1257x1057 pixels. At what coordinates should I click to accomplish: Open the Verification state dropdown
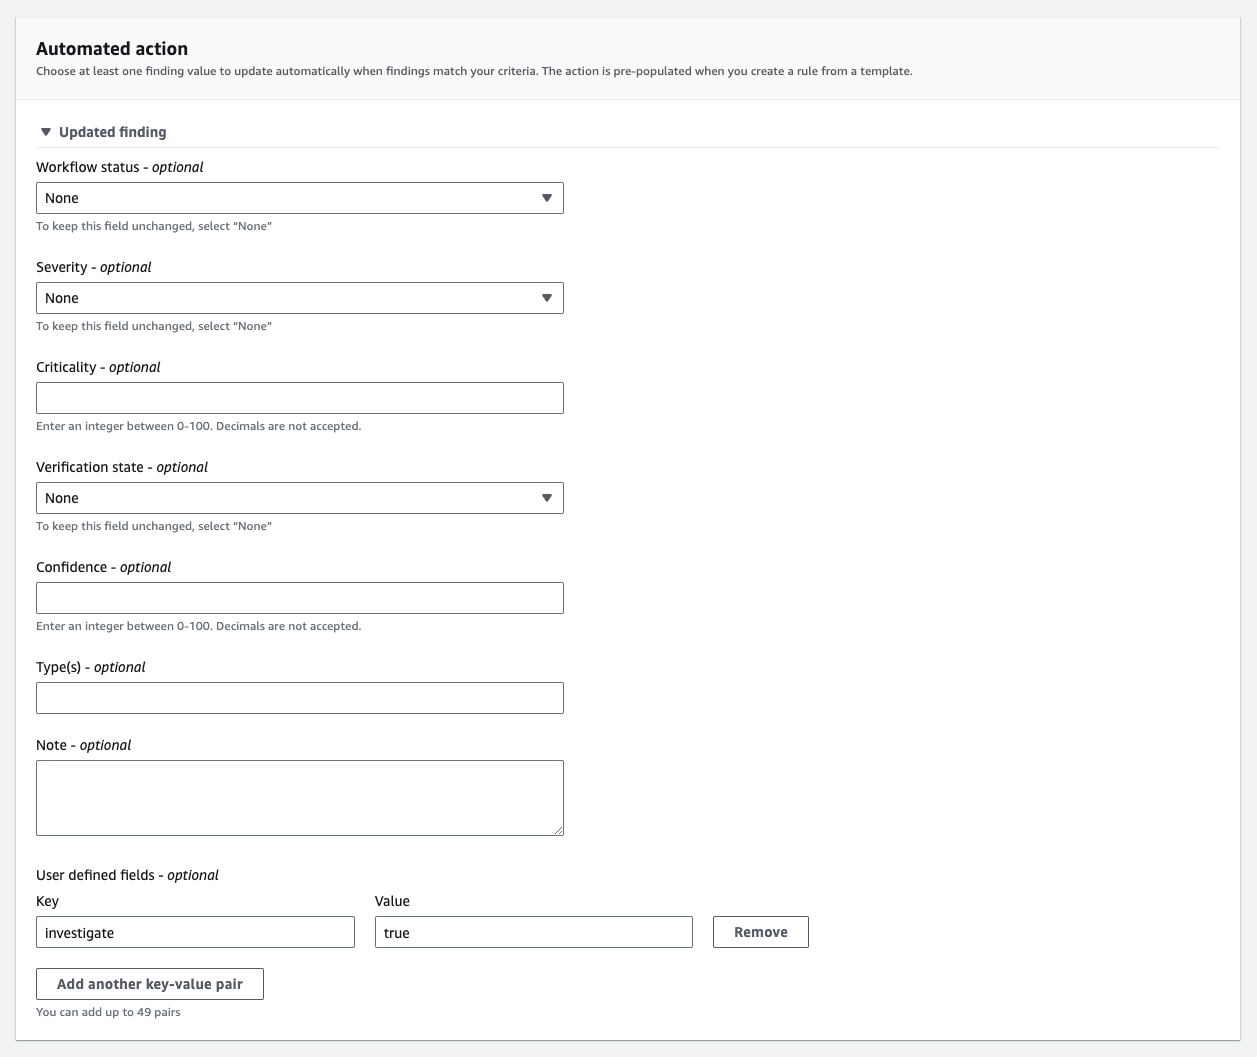(300, 497)
